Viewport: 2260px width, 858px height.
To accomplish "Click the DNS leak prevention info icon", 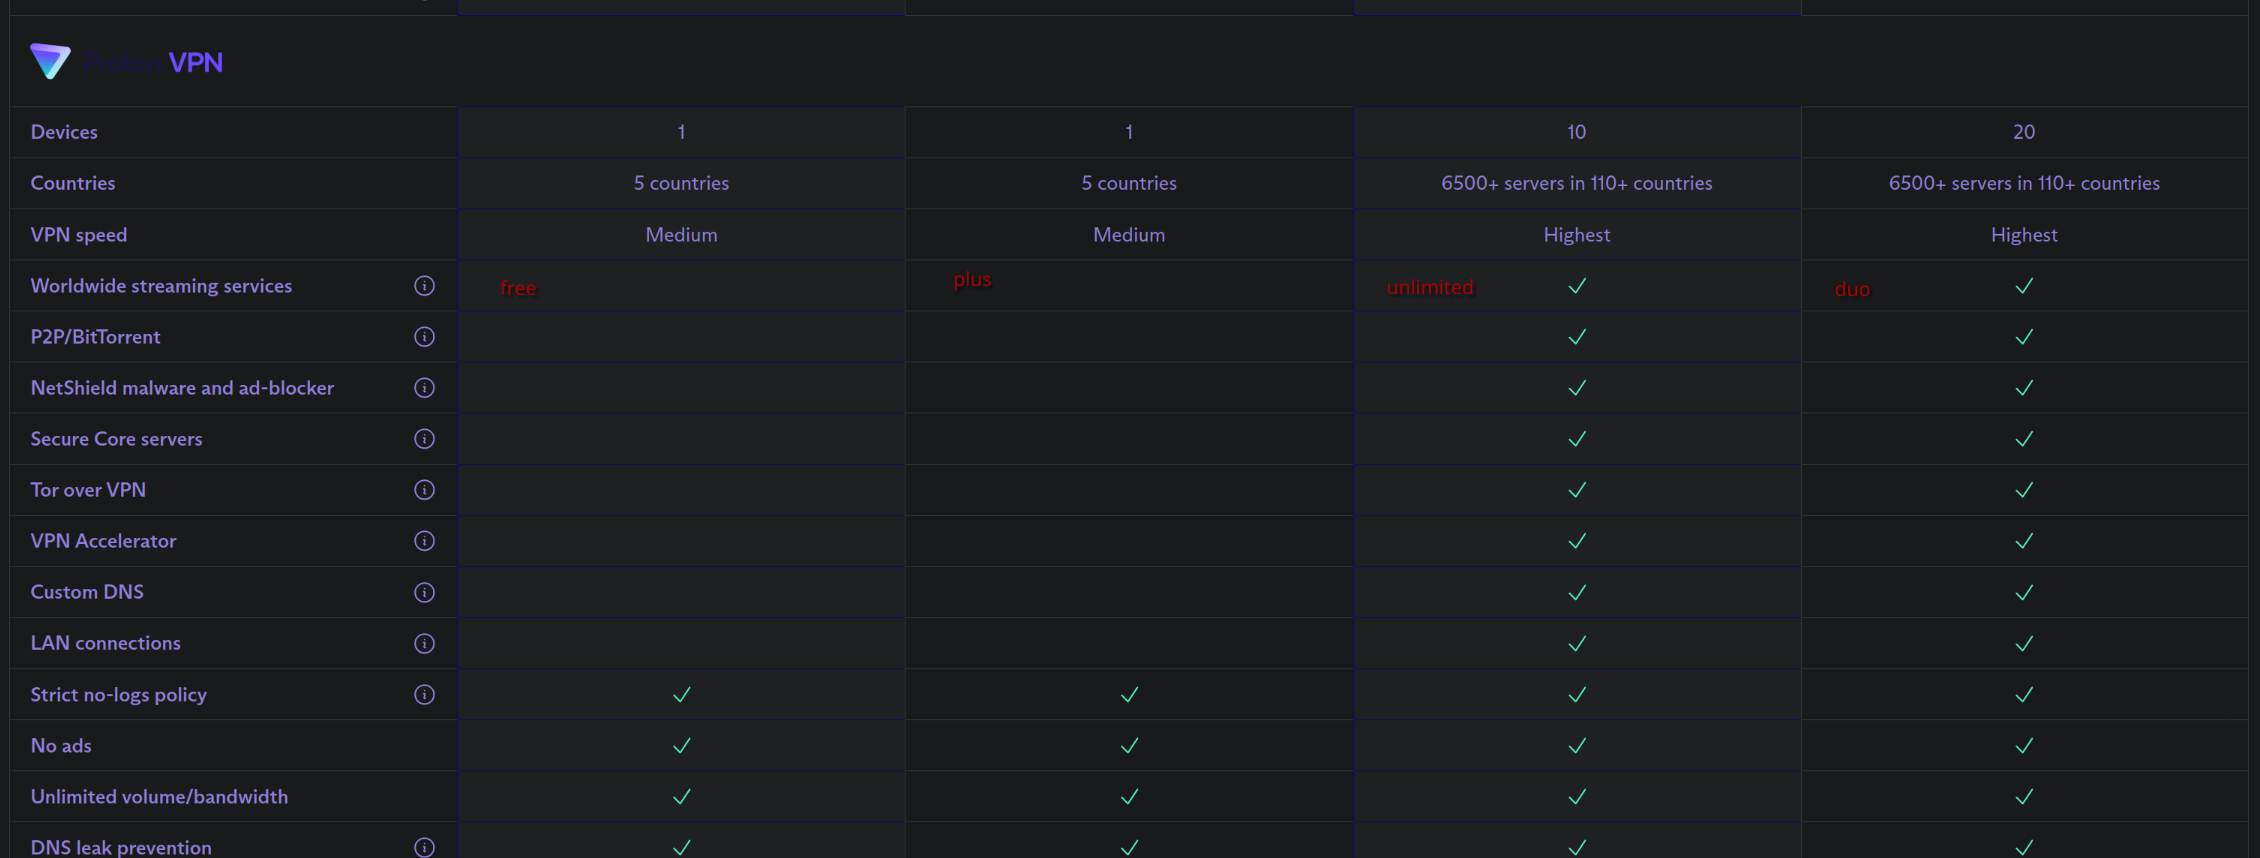I will pos(424,847).
